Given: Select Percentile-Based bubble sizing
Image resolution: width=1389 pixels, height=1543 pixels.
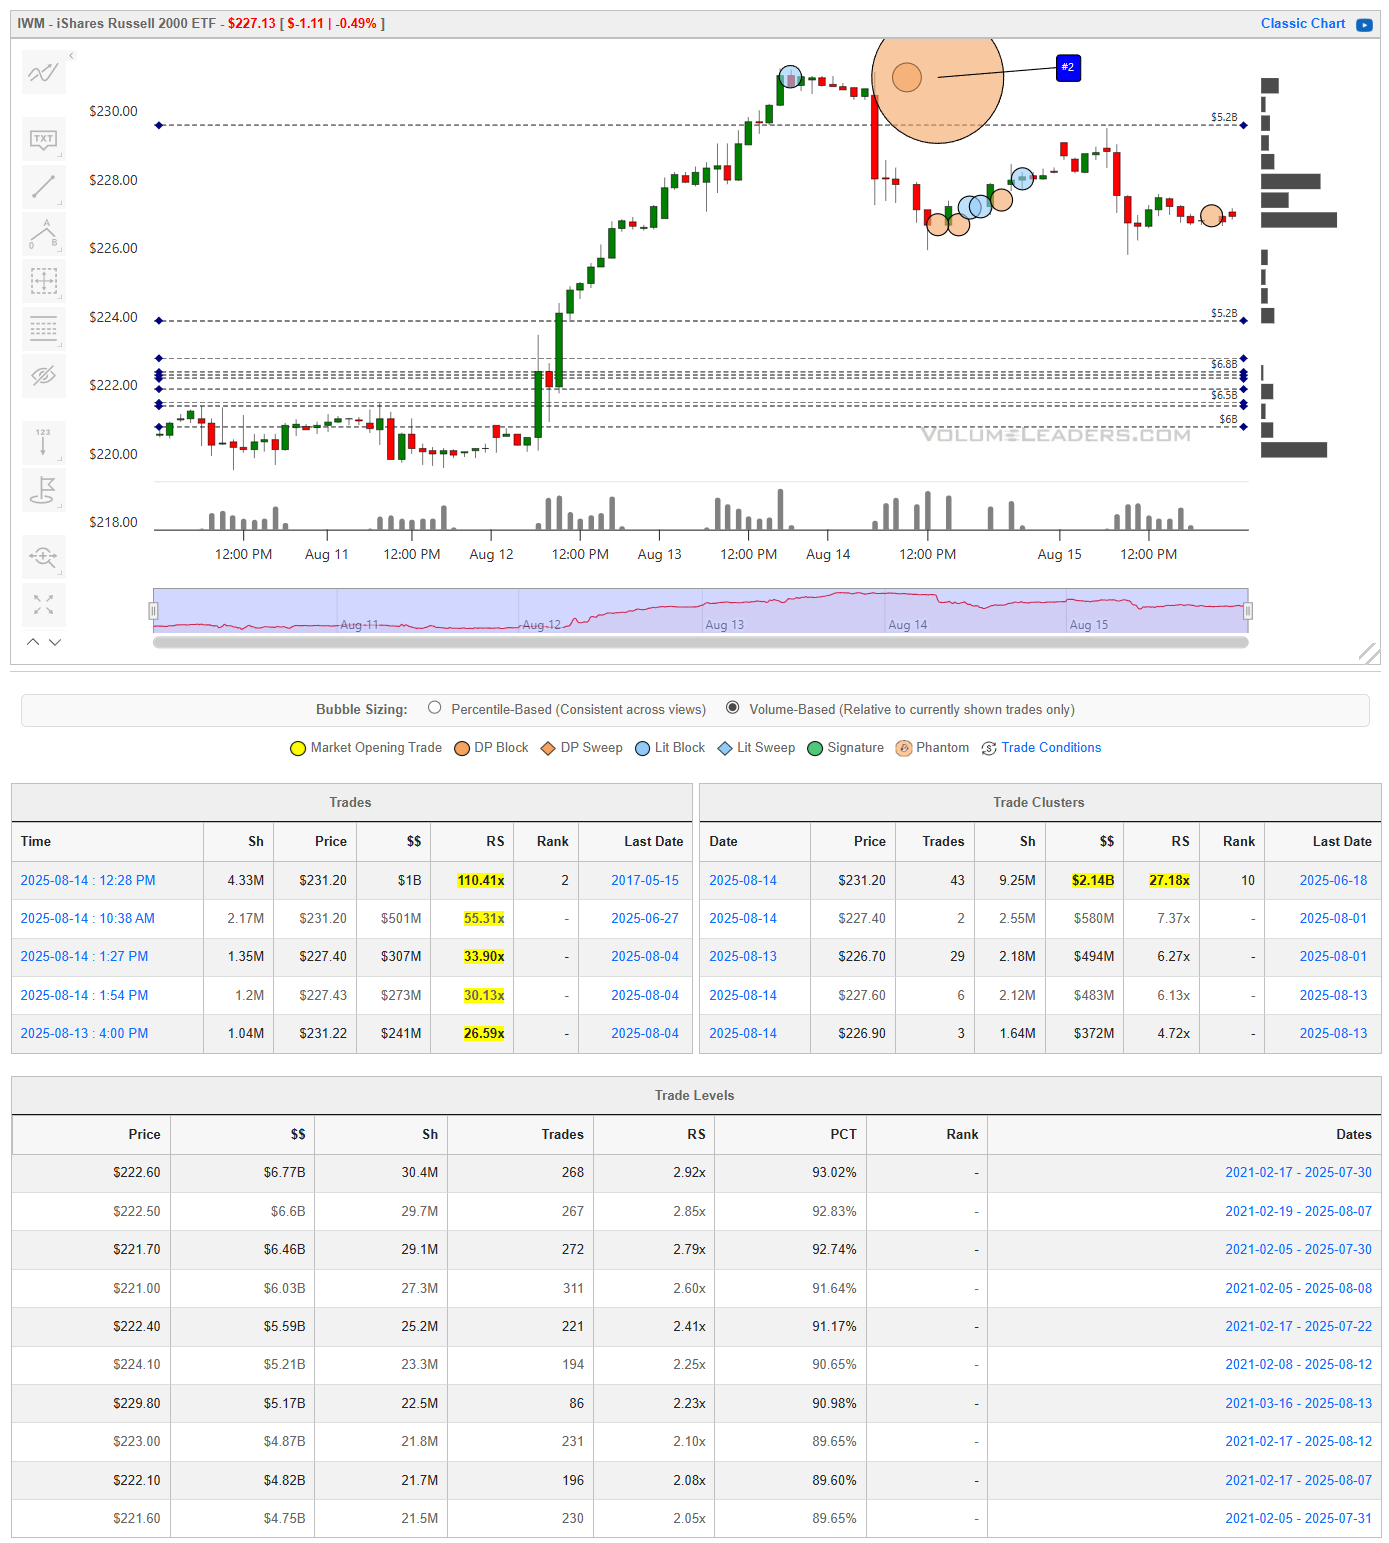Looking at the screenshot, I should point(434,708).
